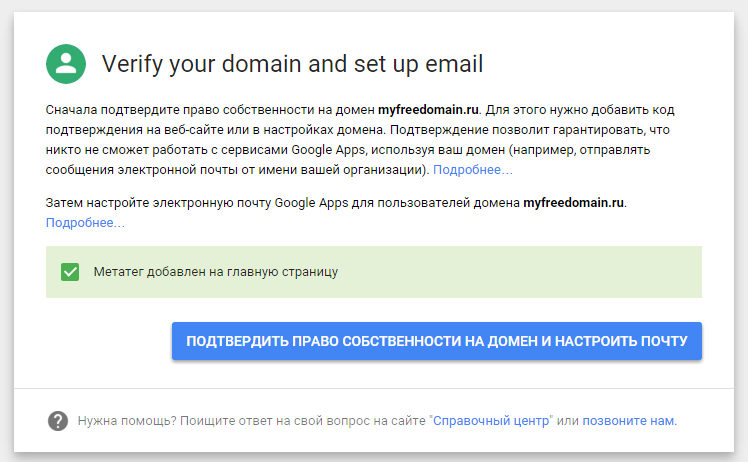Viewport: 748px width, 462px height.
Task: Click the 'Затем настройте электронную почту' sentence
Action: (160, 202)
